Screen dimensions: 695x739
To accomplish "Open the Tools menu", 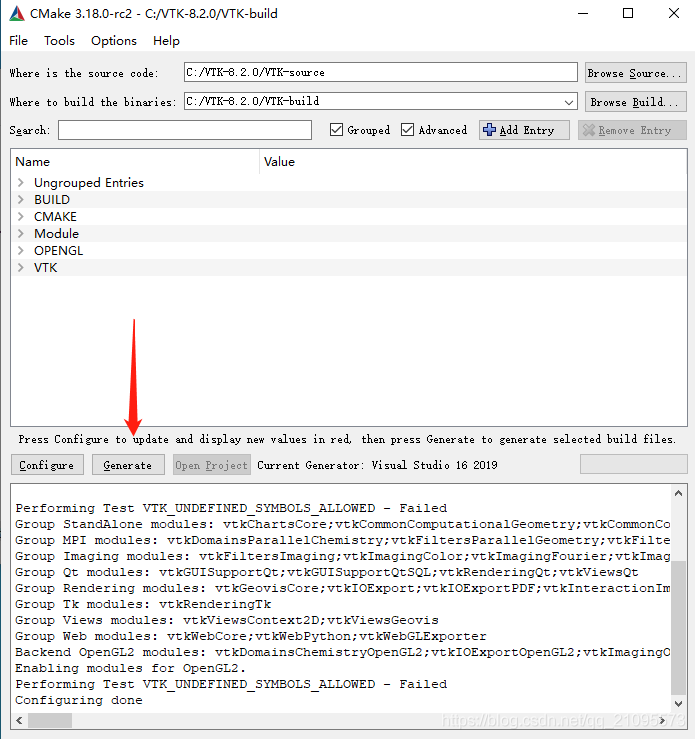I will [59, 41].
